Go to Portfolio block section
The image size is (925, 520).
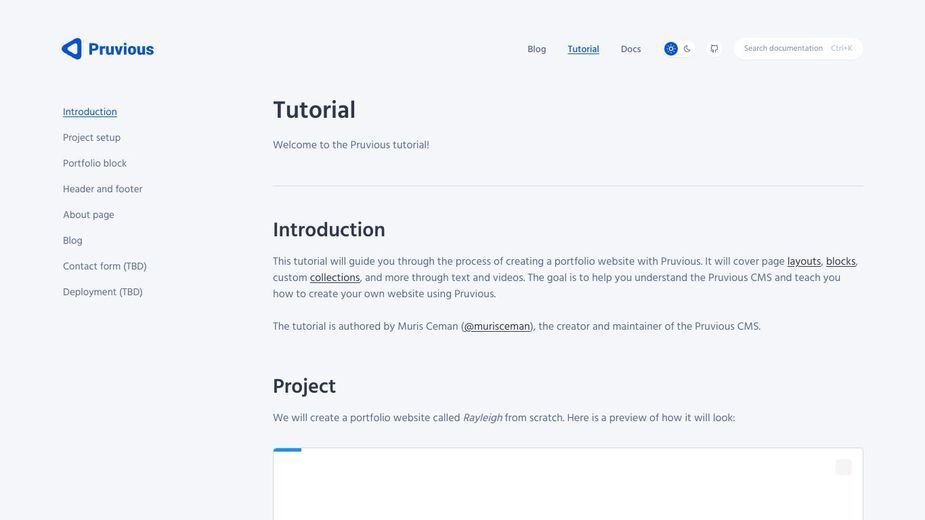point(94,163)
